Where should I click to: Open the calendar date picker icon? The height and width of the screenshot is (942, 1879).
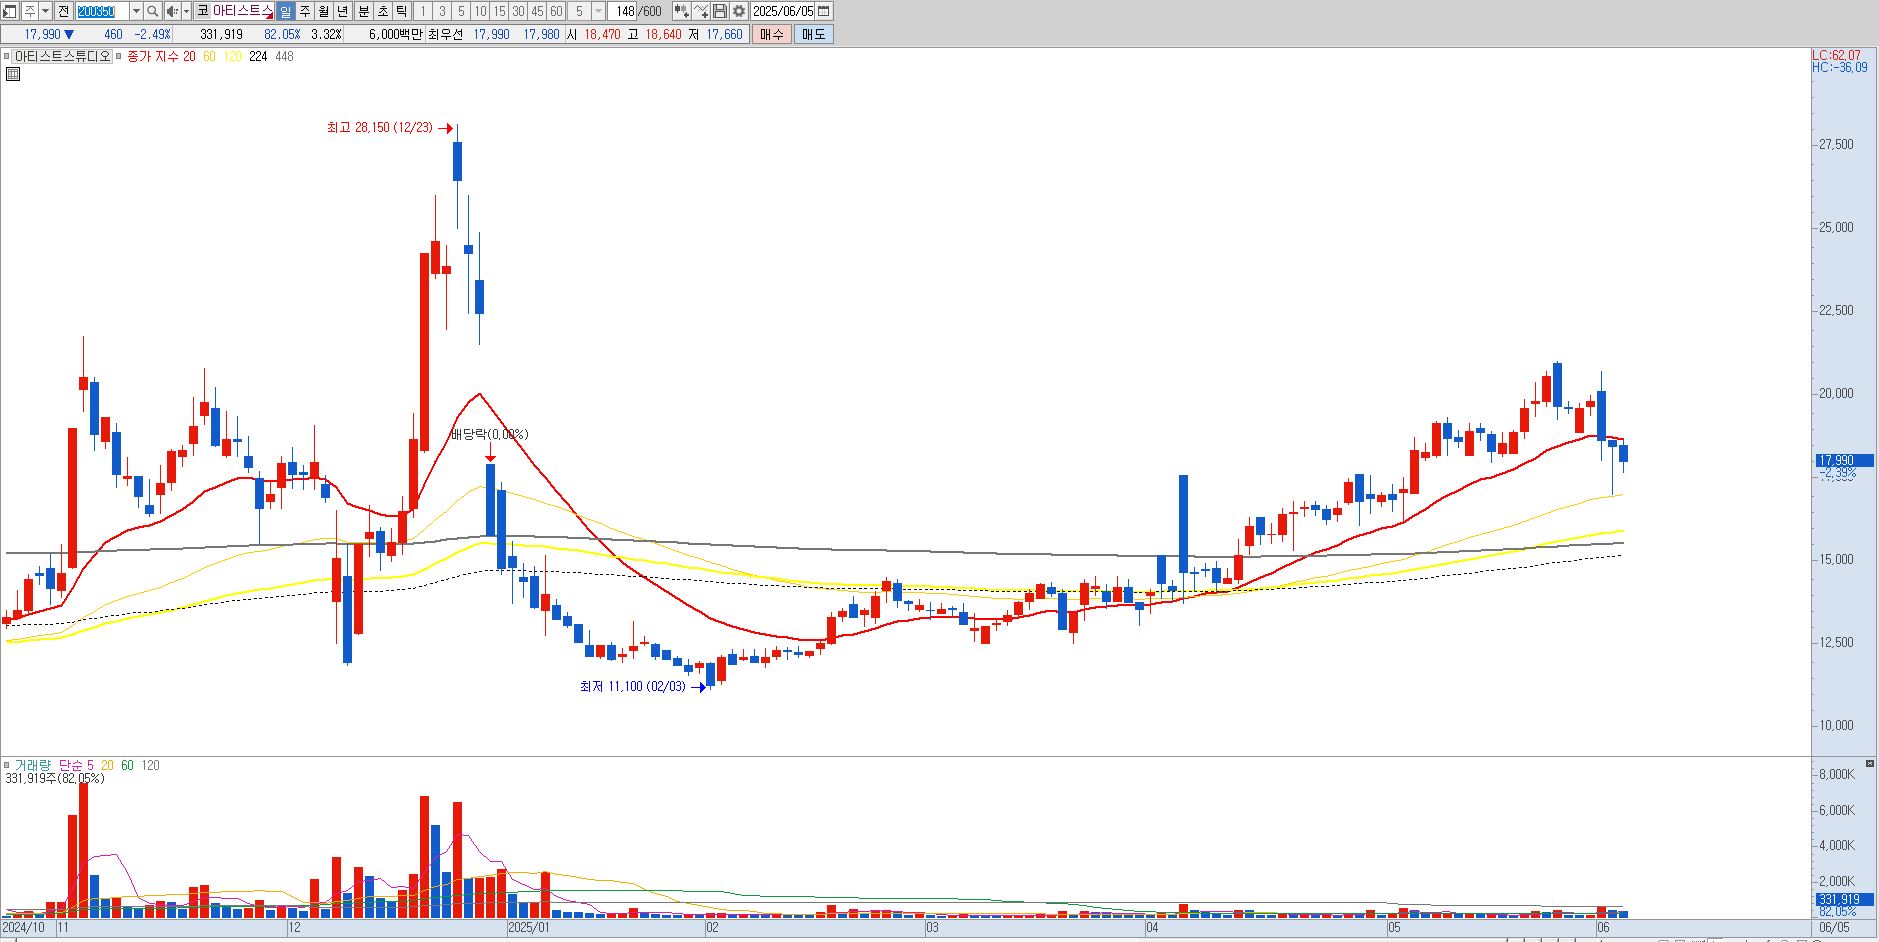(x=824, y=11)
